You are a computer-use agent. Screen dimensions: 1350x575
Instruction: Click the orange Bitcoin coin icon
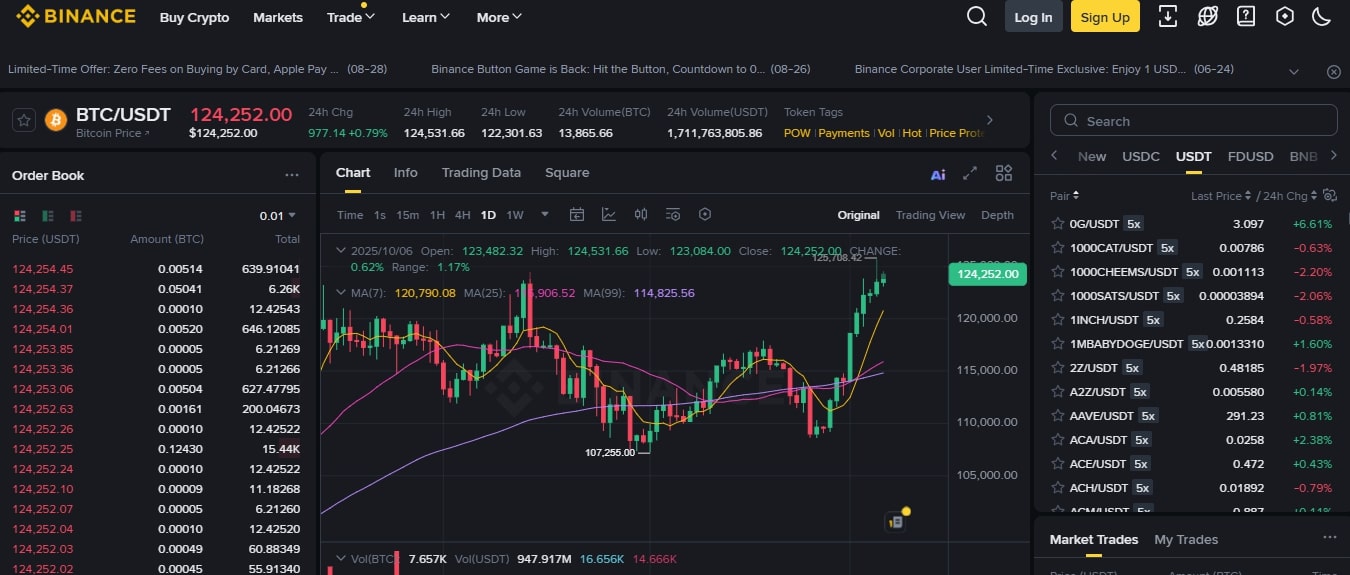tap(55, 120)
